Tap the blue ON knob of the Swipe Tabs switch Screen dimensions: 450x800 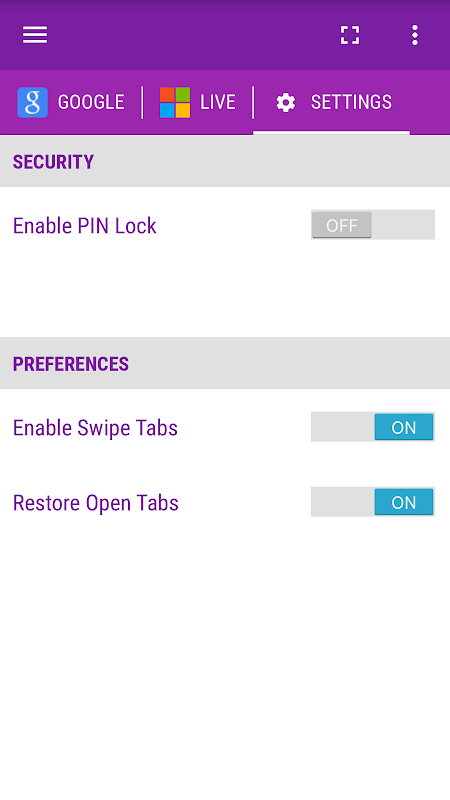click(x=404, y=427)
